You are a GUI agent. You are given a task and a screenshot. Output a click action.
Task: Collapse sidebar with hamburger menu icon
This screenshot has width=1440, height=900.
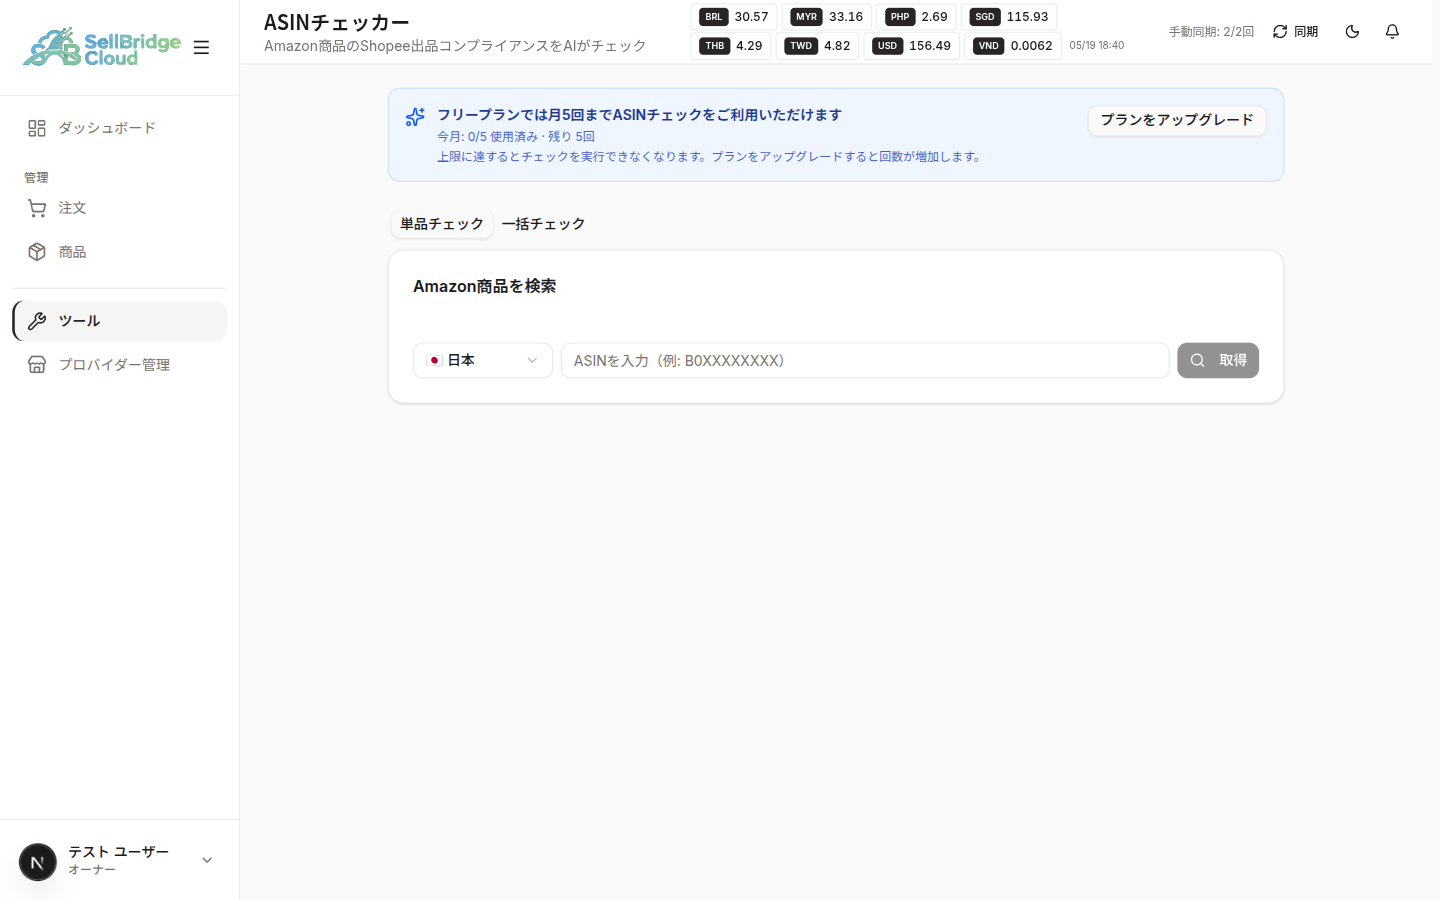tap(201, 47)
